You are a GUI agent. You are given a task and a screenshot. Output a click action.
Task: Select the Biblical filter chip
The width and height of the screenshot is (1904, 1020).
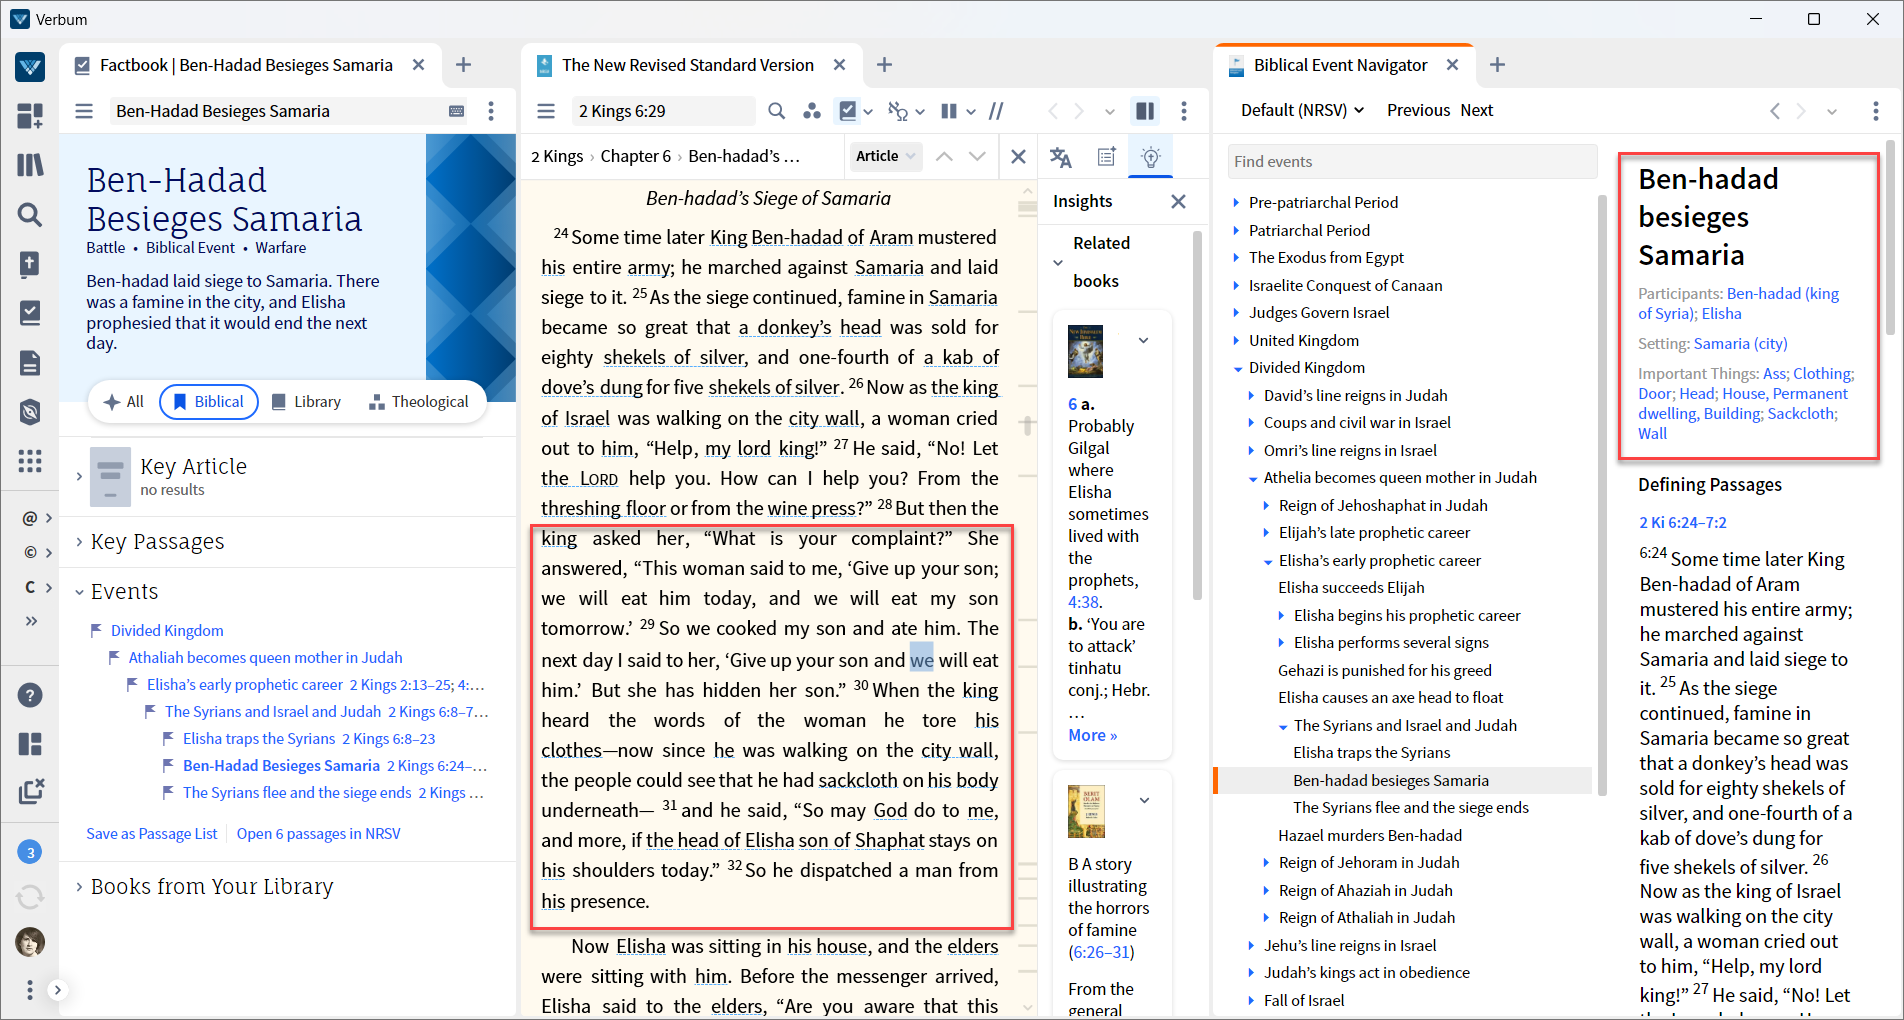click(209, 402)
